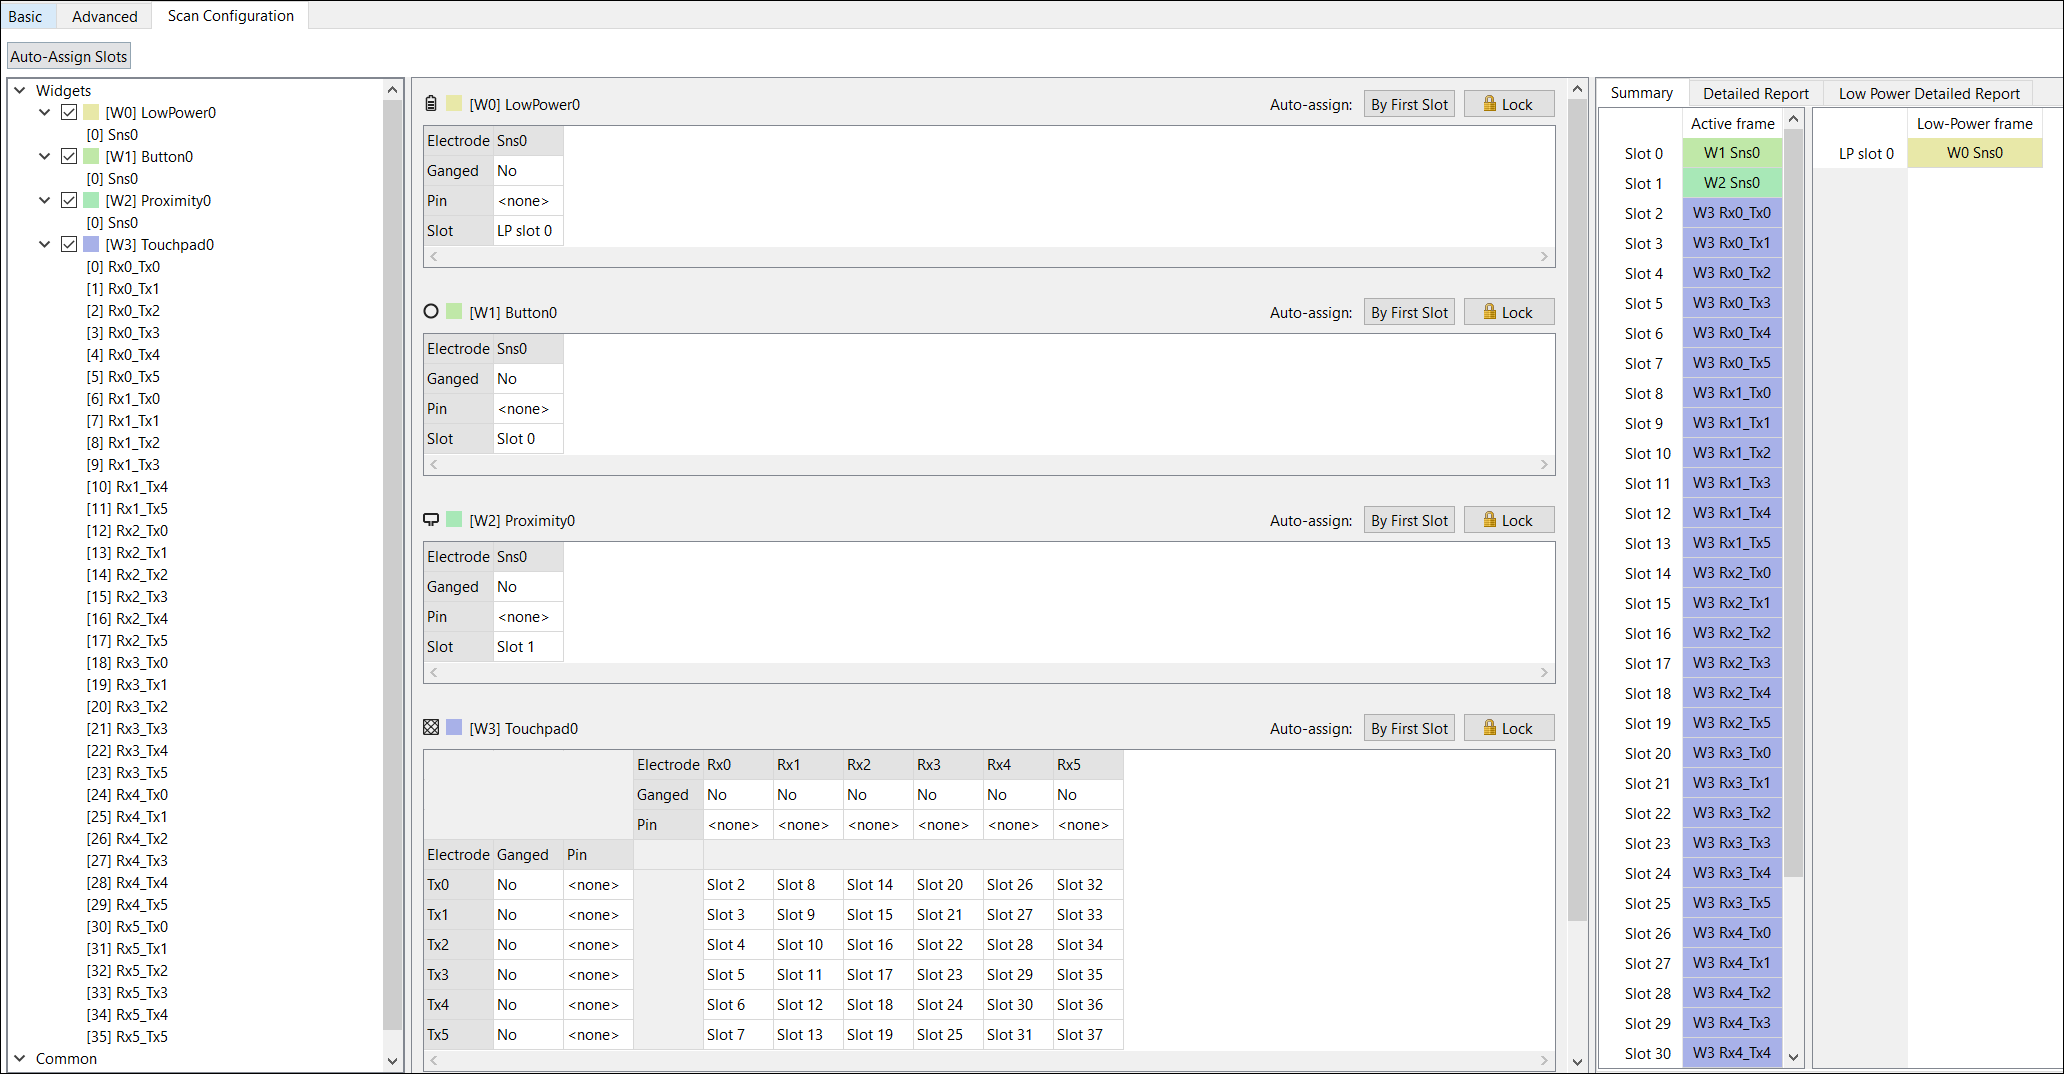Click By First Slot for W2 Proximity0

[x=1409, y=520]
